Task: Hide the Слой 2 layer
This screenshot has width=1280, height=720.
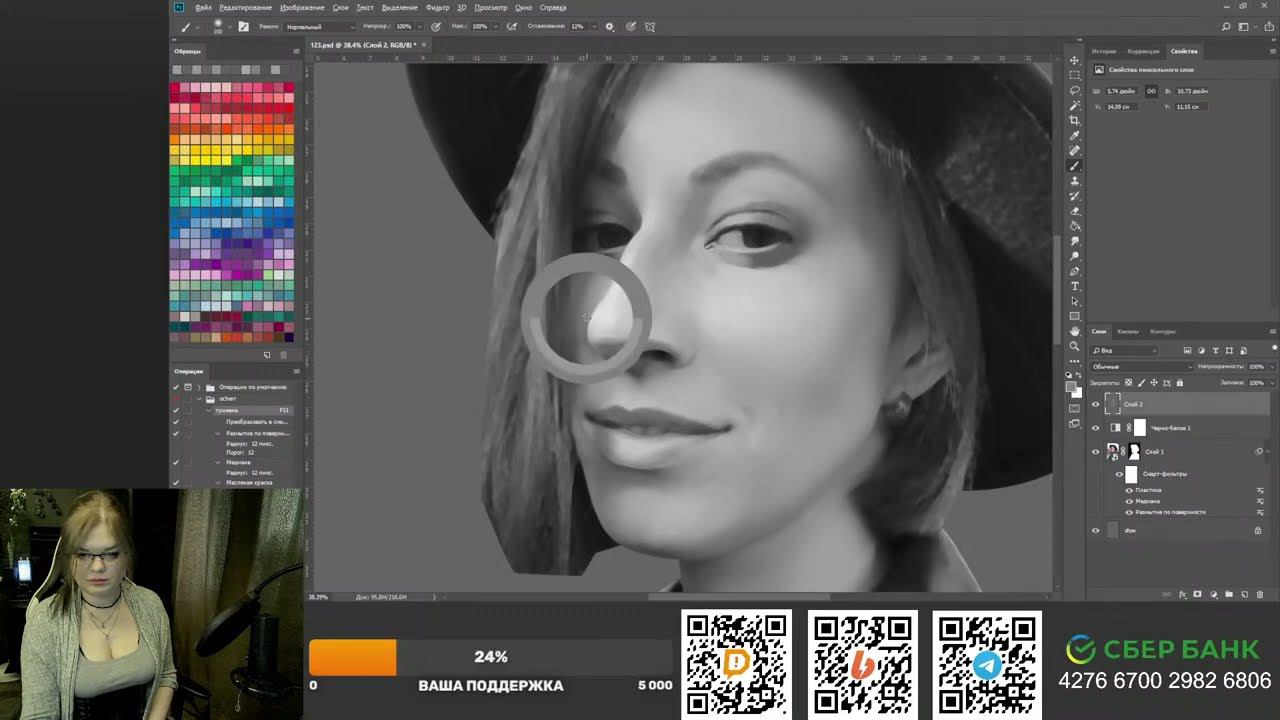Action: [1095, 404]
